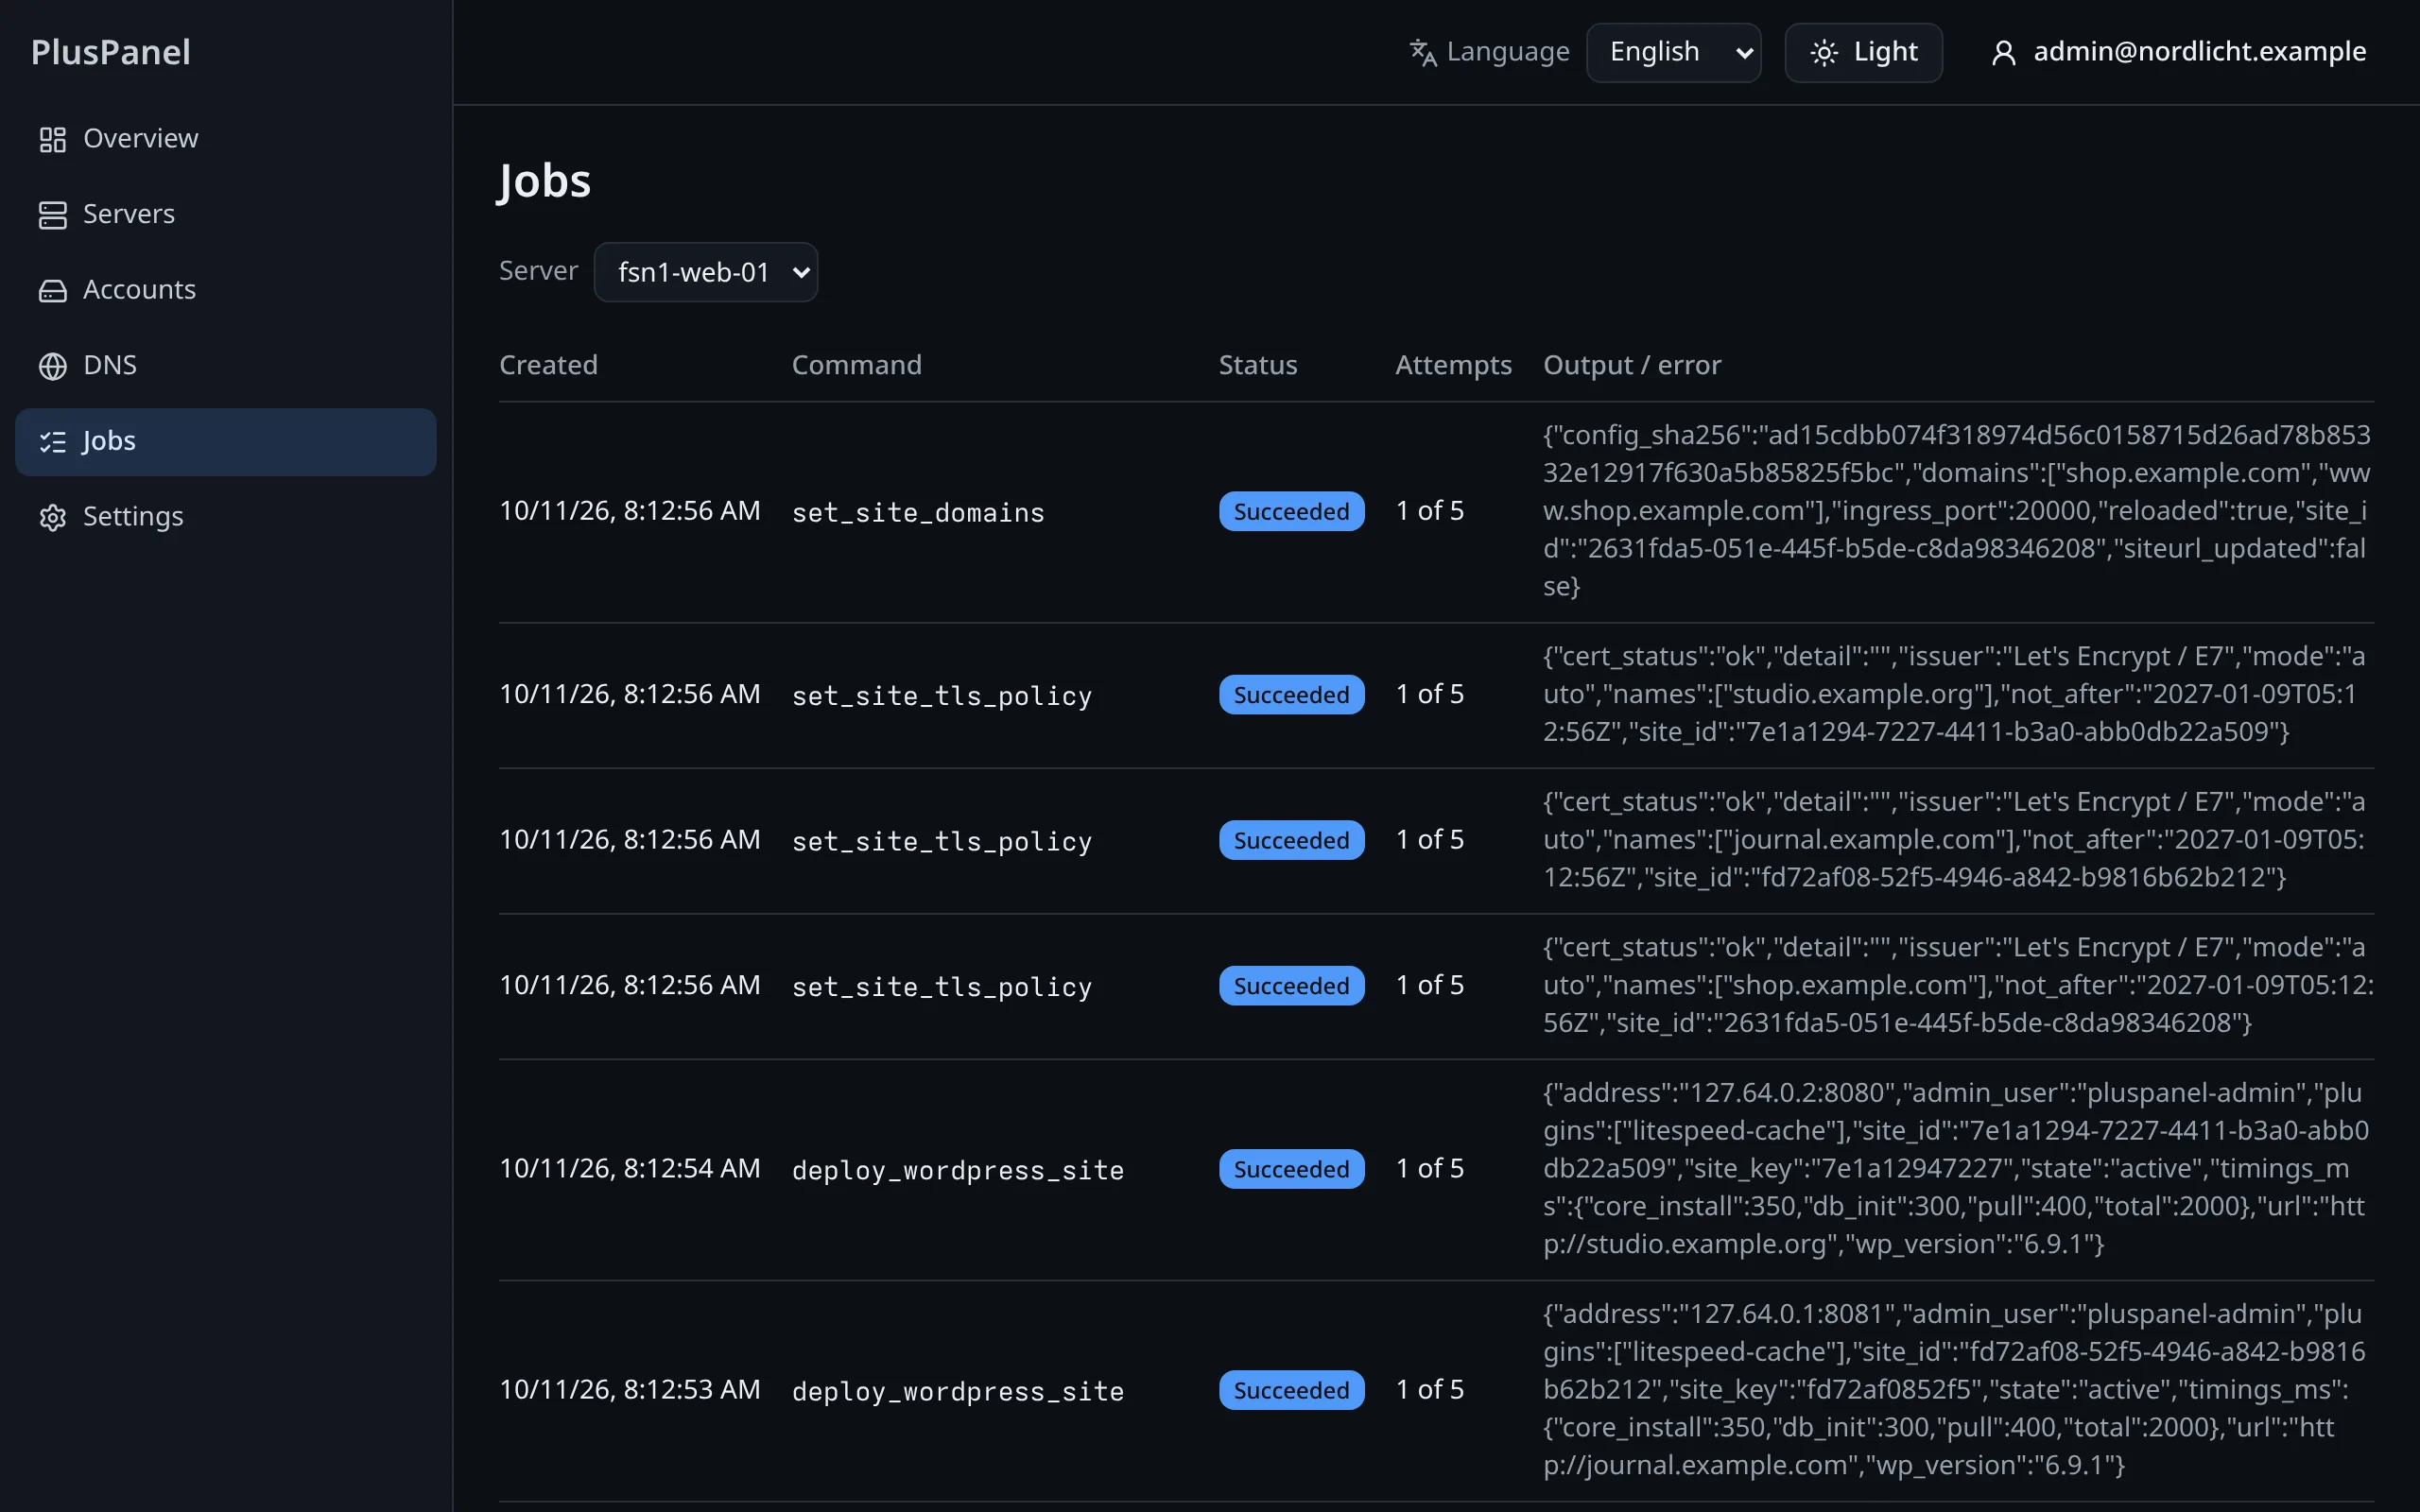2420x1512 pixels.
Task: Click the Jobs checklist icon
Action: coord(52,442)
